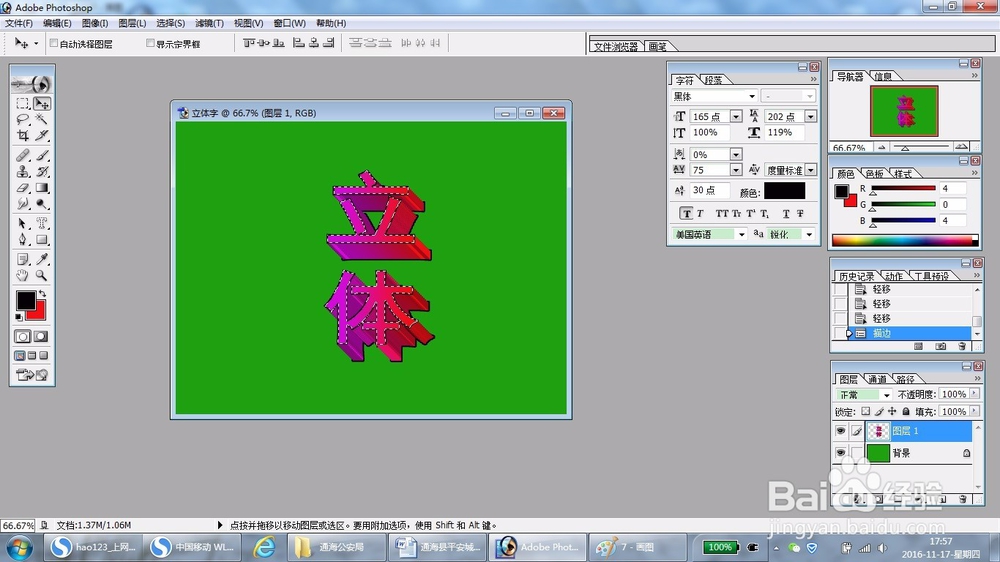Select the Move tool in toolbox

click(x=42, y=103)
